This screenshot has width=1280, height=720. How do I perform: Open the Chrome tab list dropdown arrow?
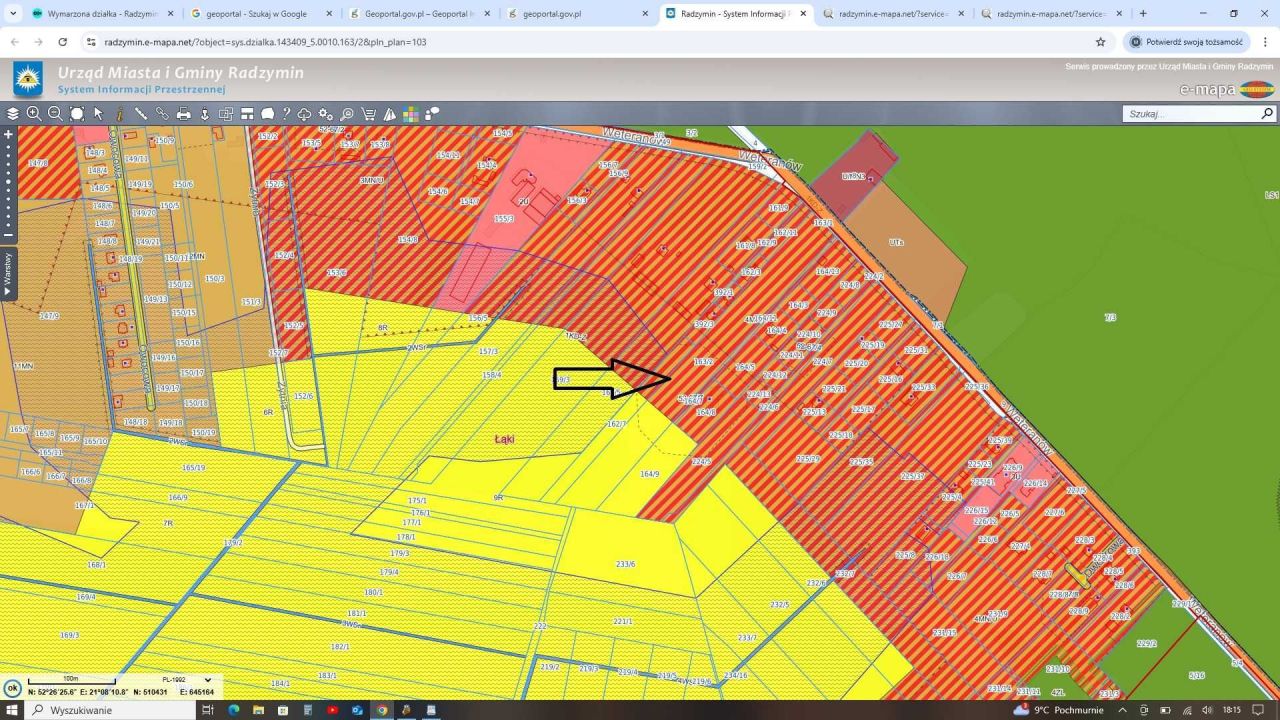[x=13, y=14]
